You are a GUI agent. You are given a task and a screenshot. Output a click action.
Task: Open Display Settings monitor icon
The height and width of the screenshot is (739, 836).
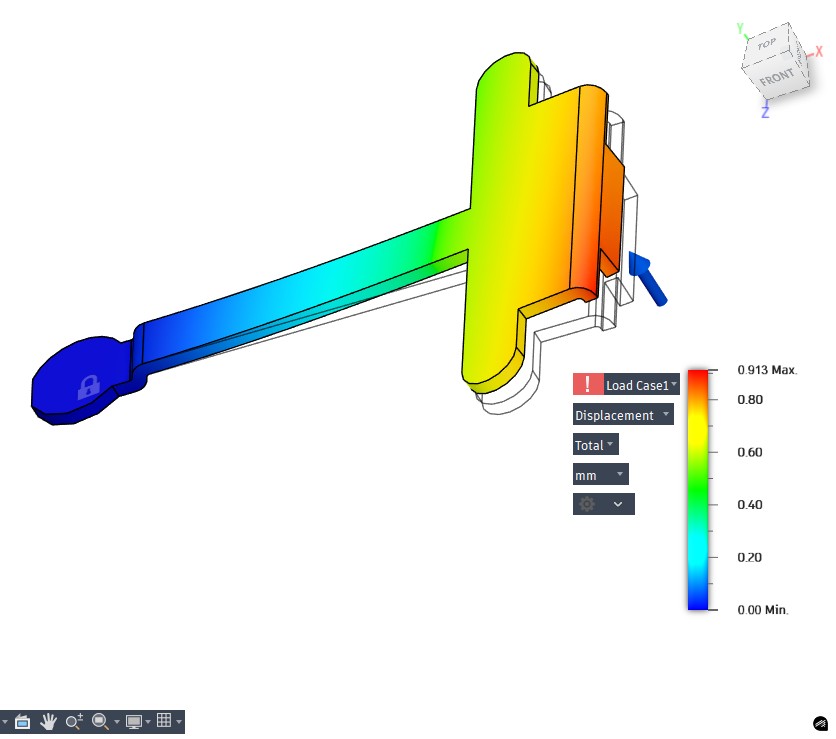[x=134, y=721]
